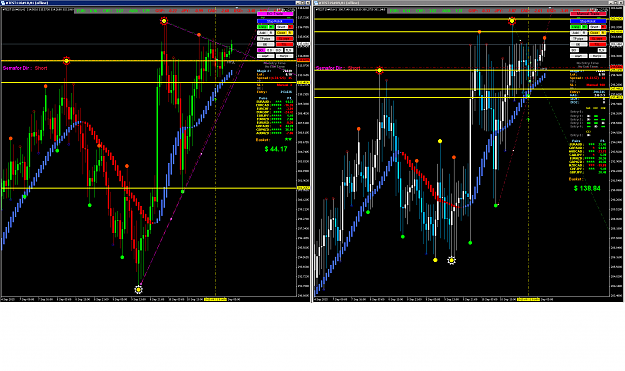Click the green Long button in right chart panel

(579, 27)
